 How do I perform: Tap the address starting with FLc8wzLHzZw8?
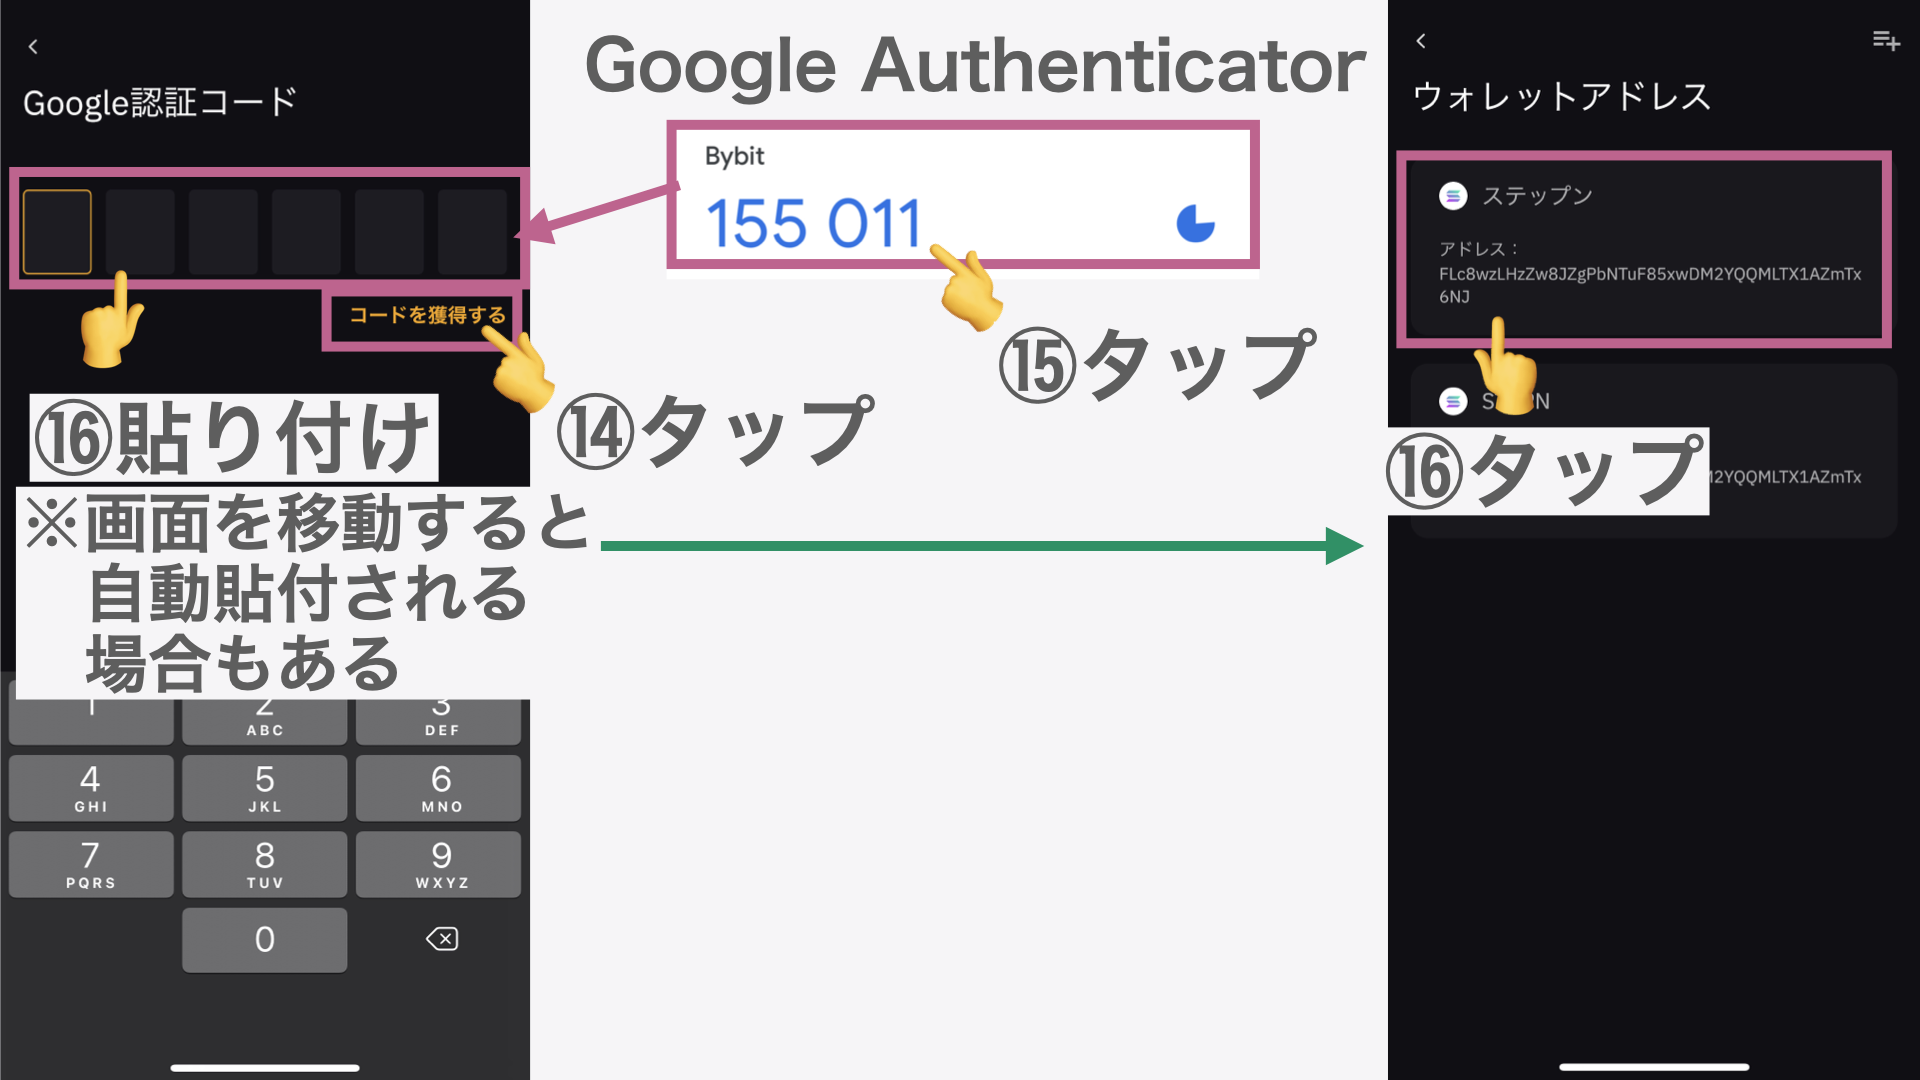[1650, 285]
